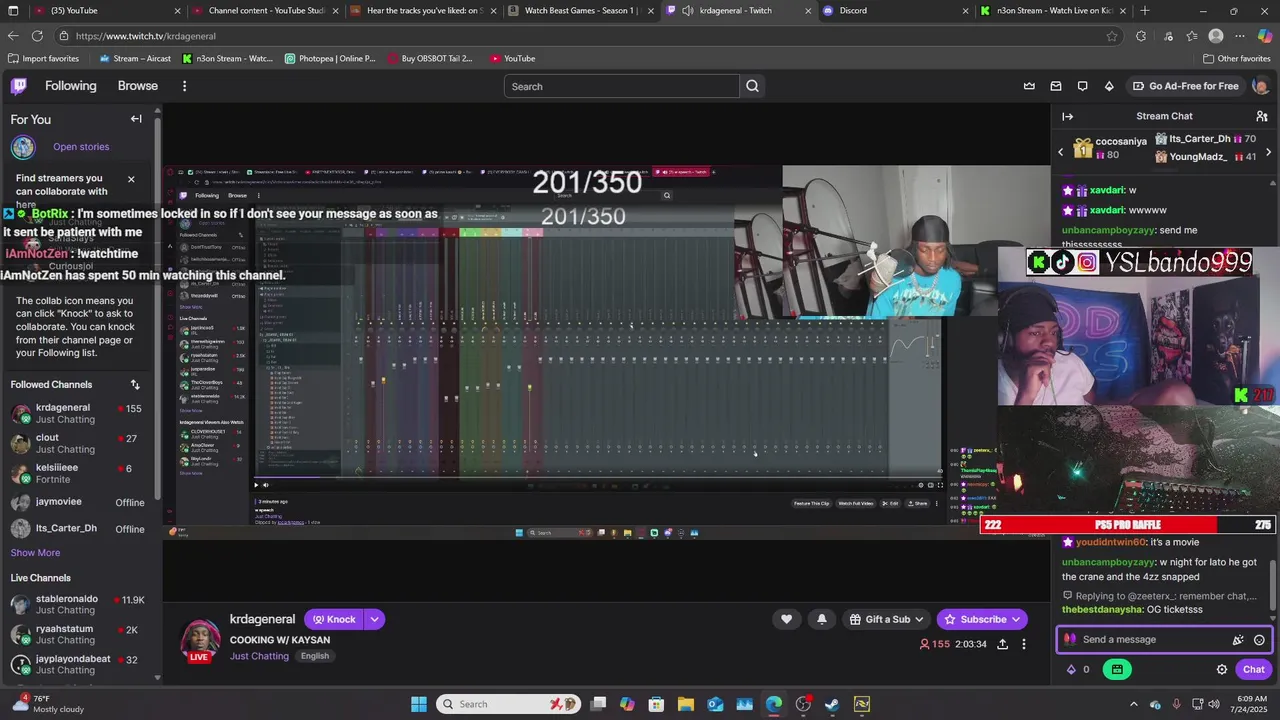Image resolution: width=1280 pixels, height=720 pixels.
Task: Click the Go Ad-Free for Free button
Action: [x=1184, y=86]
